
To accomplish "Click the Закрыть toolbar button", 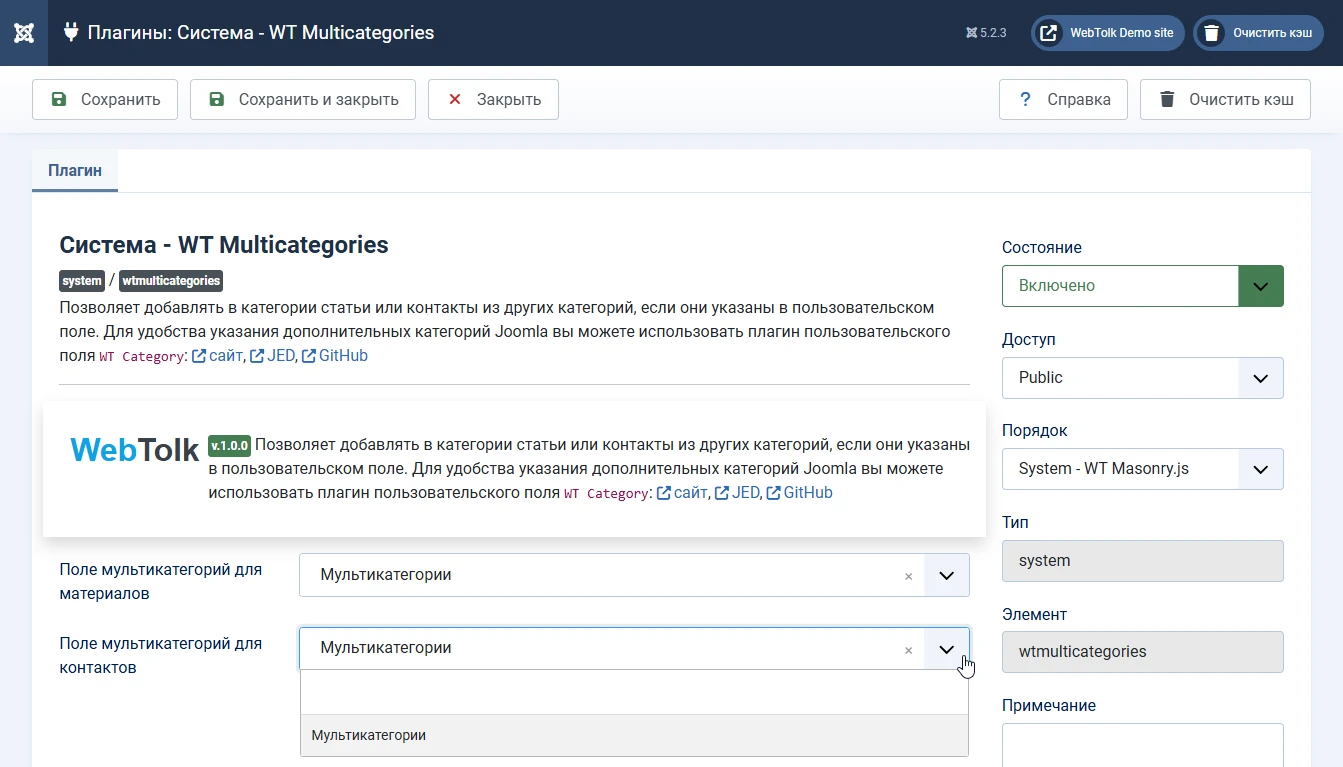I will tap(493, 100).
